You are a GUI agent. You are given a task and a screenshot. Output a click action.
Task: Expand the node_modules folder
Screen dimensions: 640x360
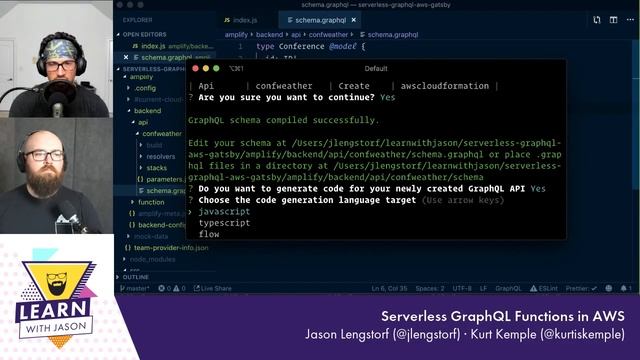(x=152, y=259)
